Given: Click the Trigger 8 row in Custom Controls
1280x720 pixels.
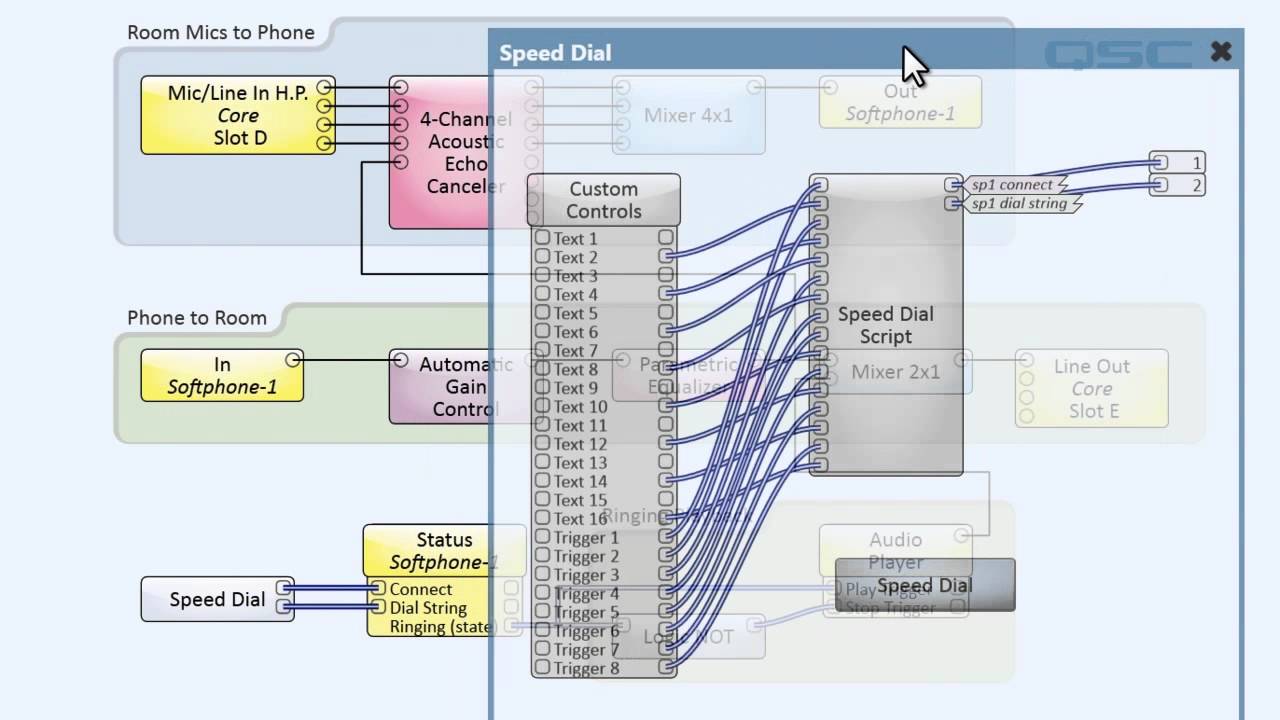Looking at the screenshot, I should coord(604,668).
